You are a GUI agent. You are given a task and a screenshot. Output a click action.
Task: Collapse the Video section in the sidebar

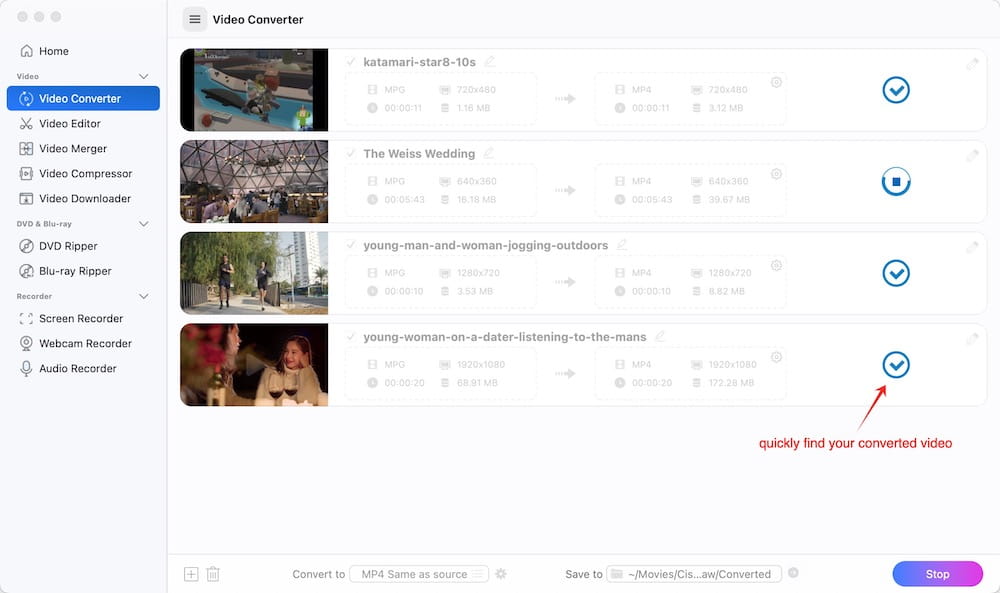[x=143, y=77]
